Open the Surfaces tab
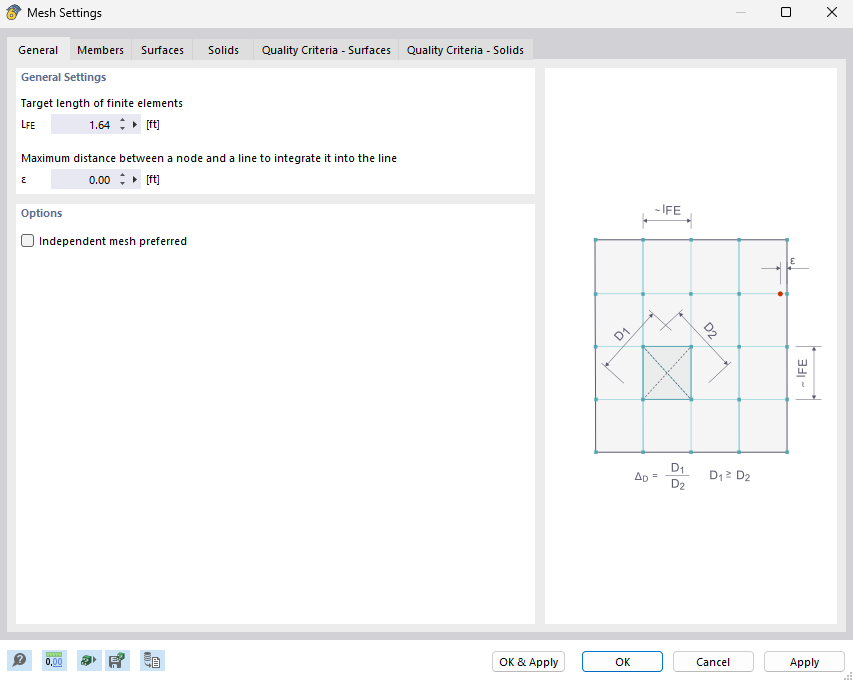 click(x=161, y=49)
